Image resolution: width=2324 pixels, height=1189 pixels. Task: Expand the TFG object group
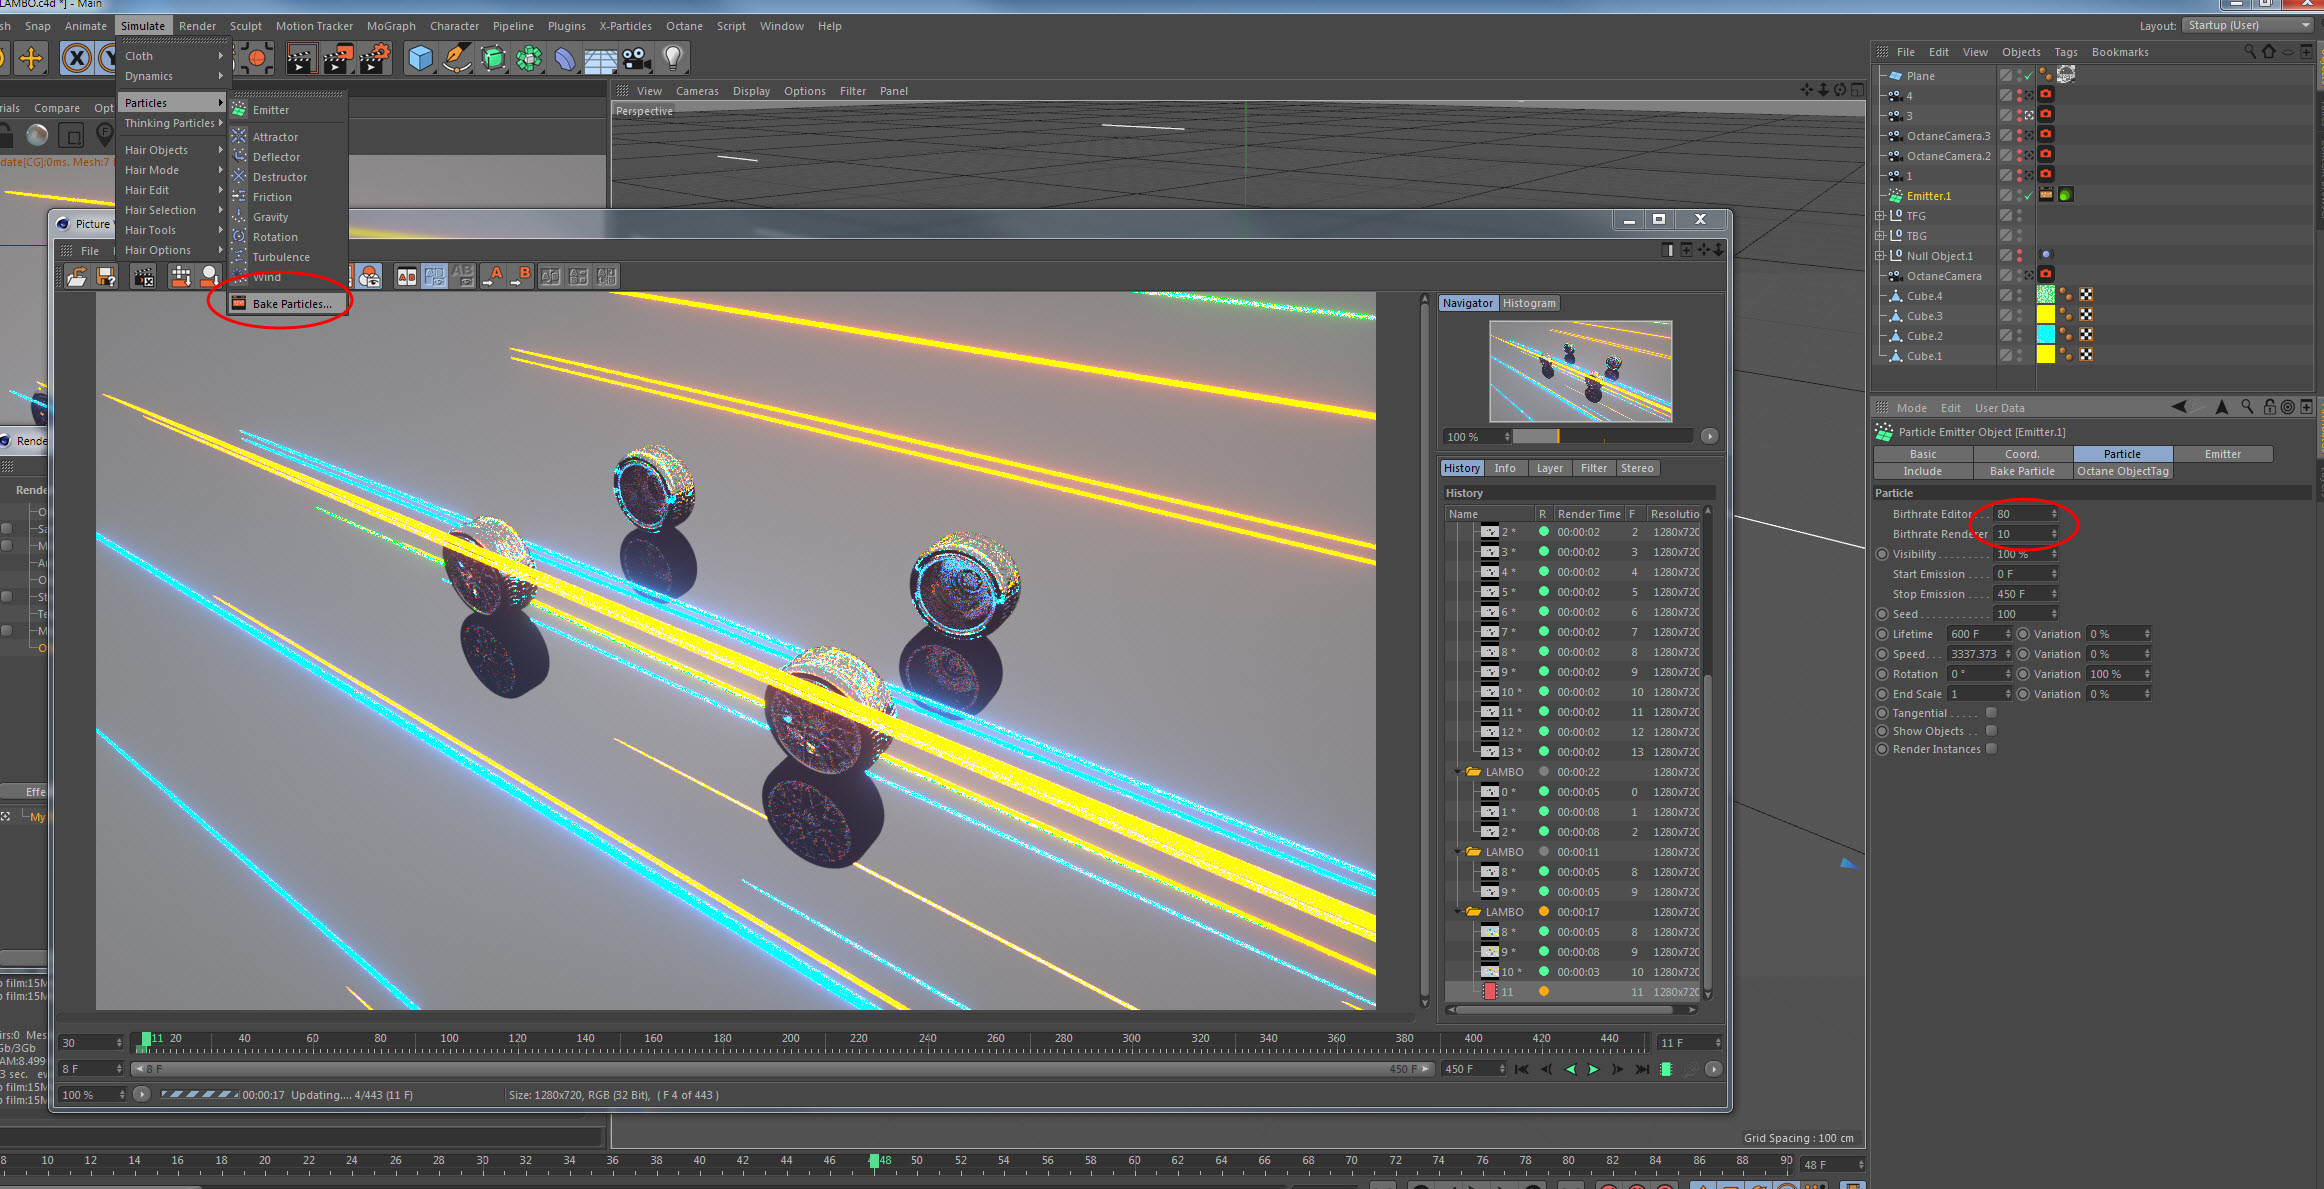pyautogui.click(x=1880, y=216)
